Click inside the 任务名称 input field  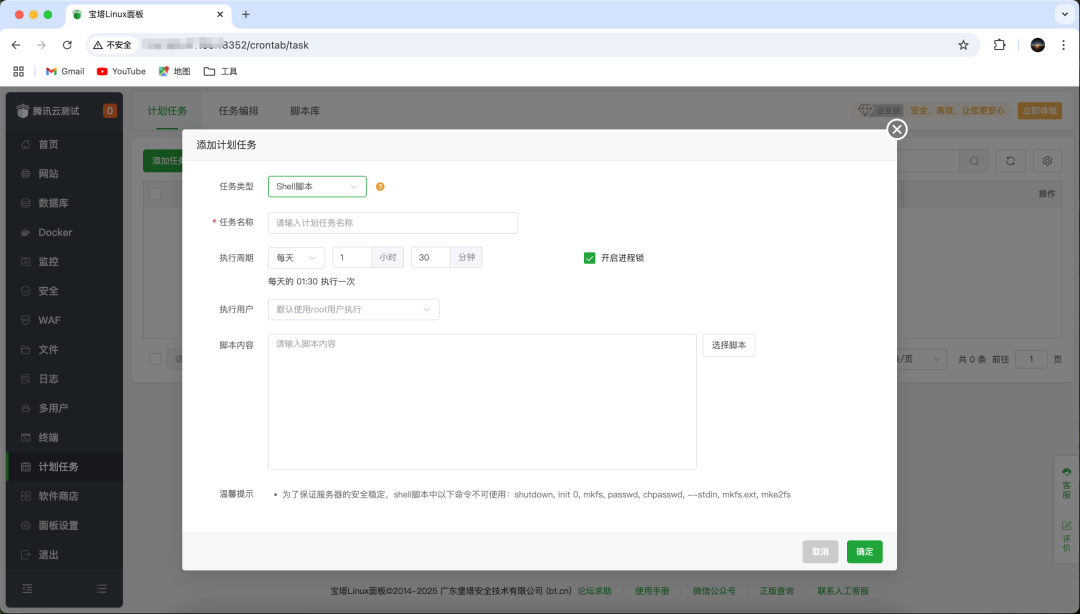point(392,222)
